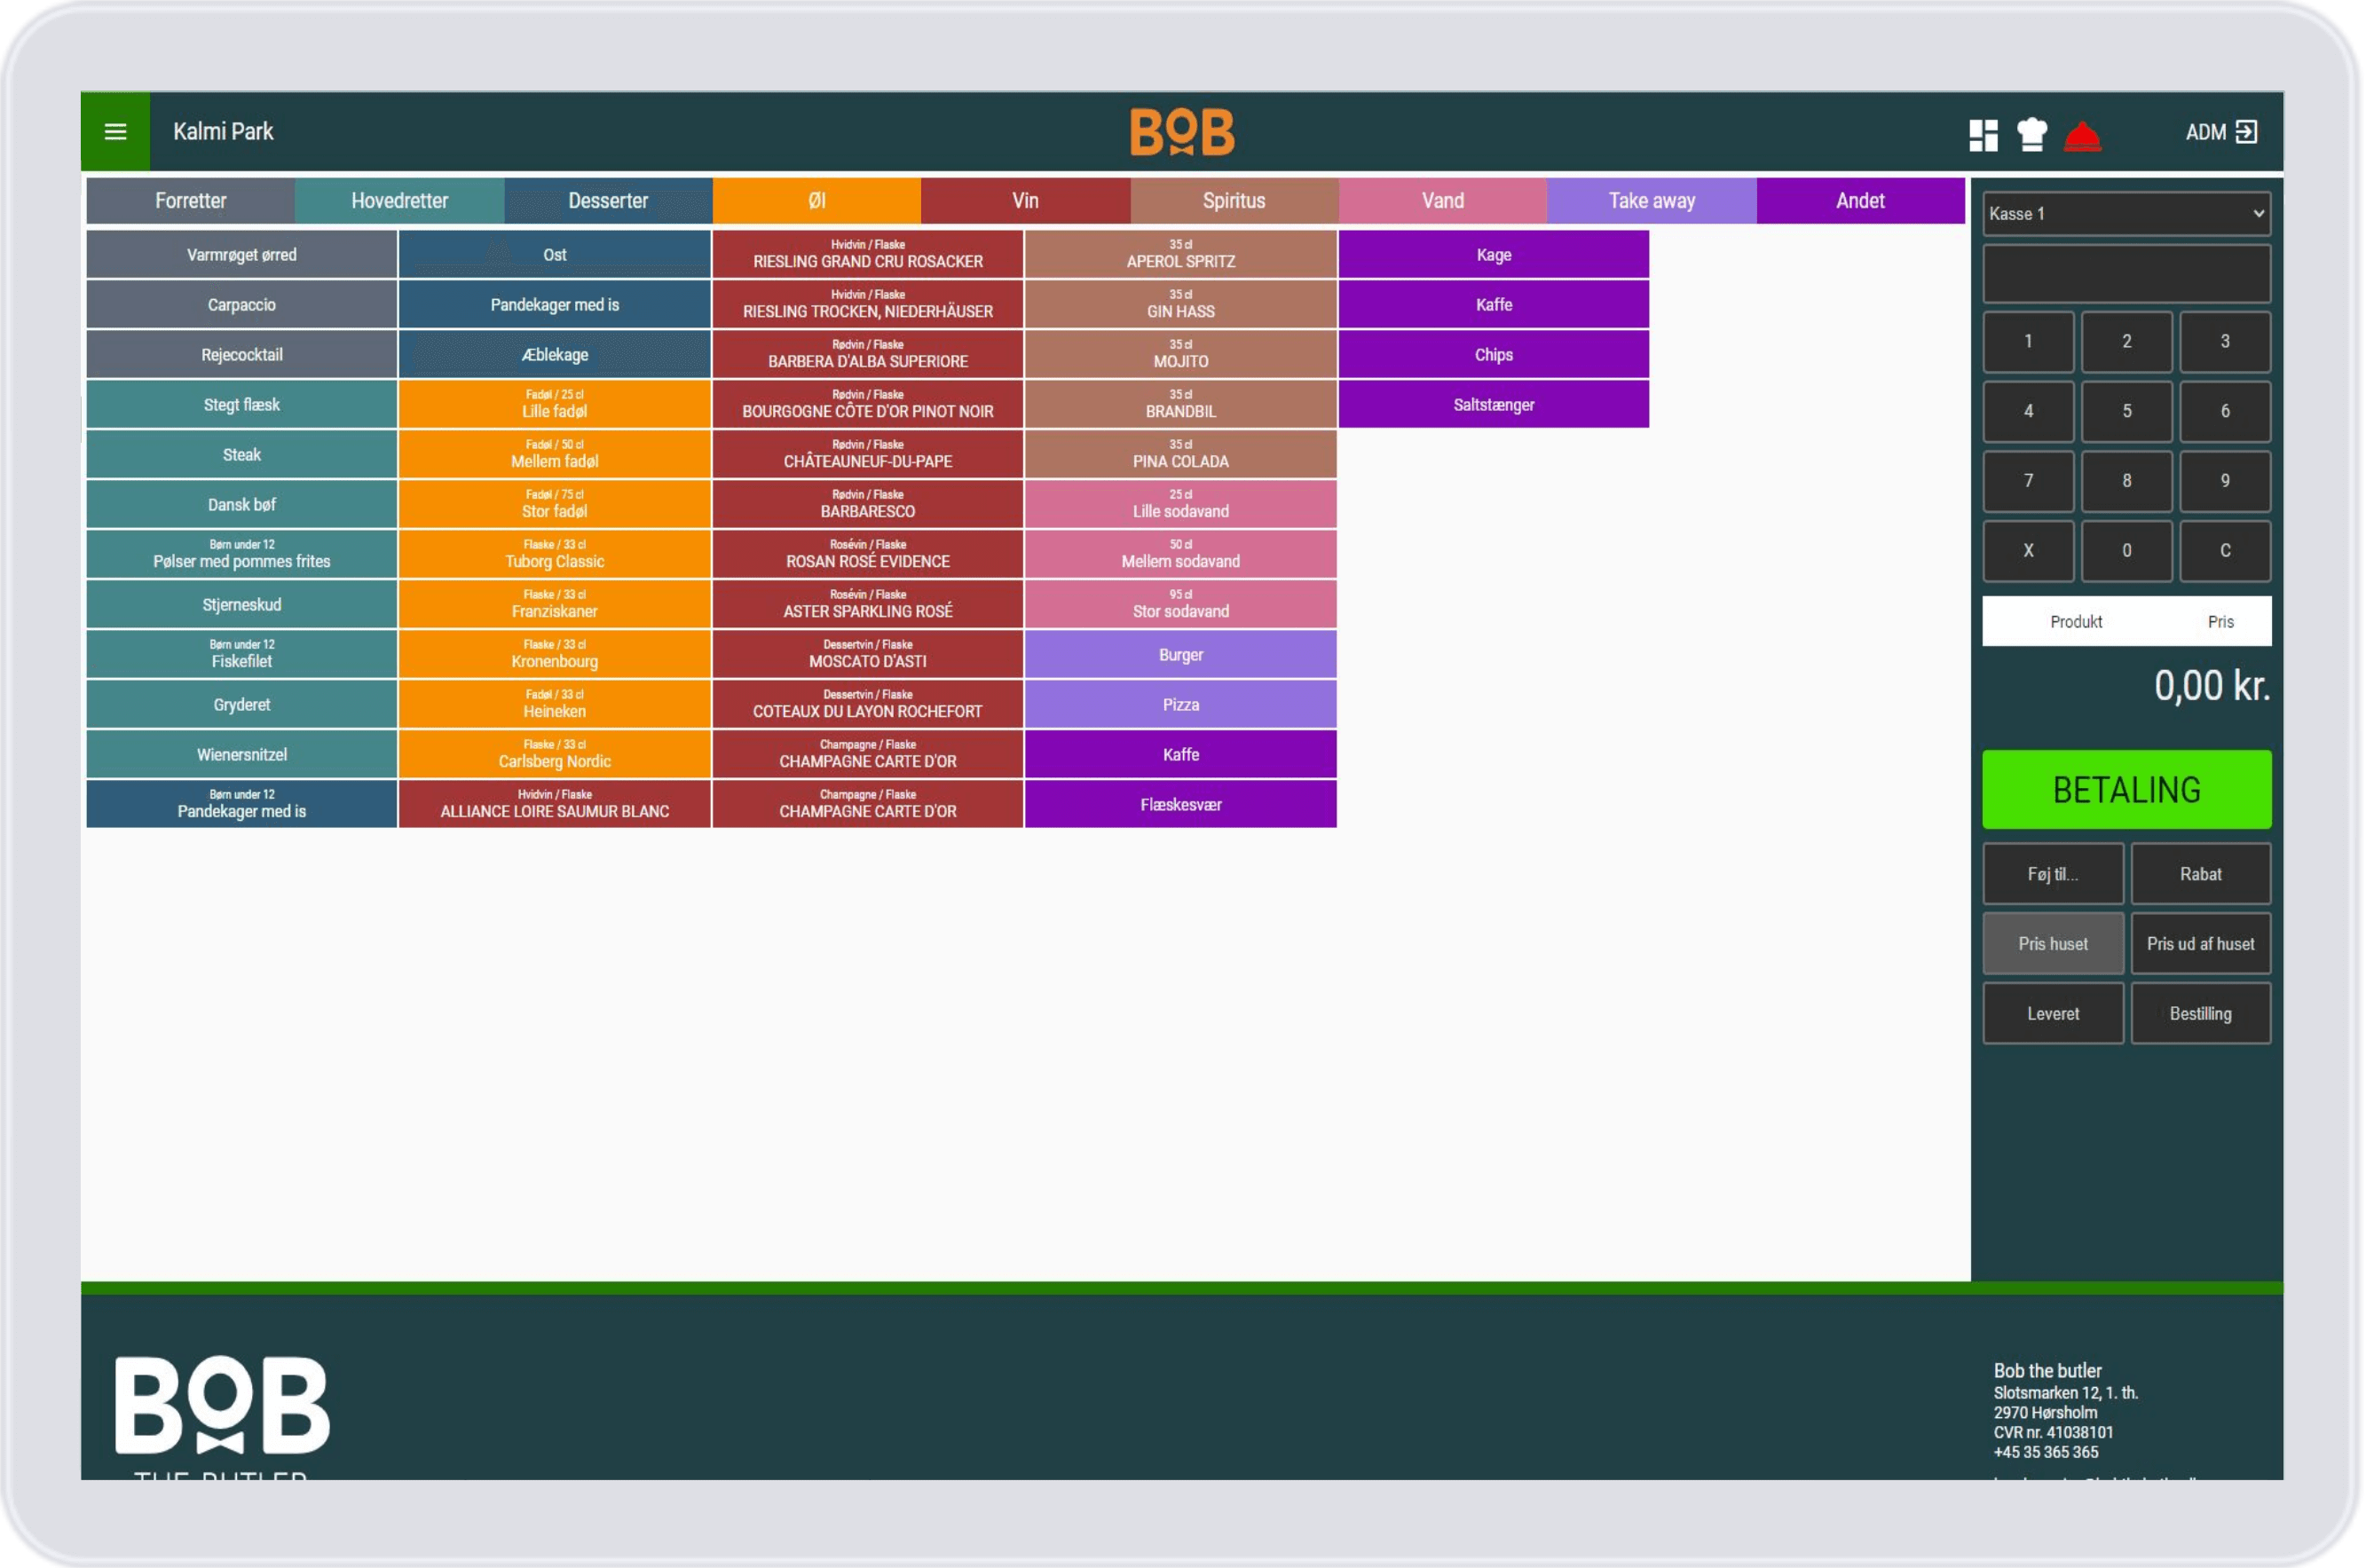Select MOSCATO D'ASTI dessert wine
Screen dimensions: 2366x1568
(x=868, y=655)
